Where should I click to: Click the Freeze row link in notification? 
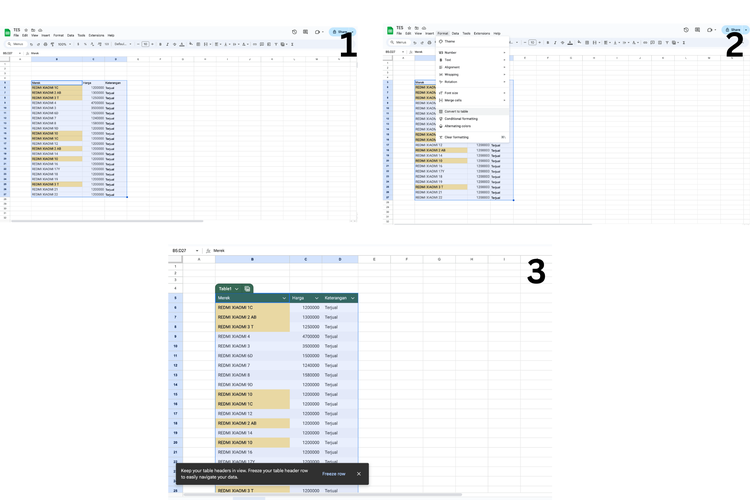click(334, 474)
